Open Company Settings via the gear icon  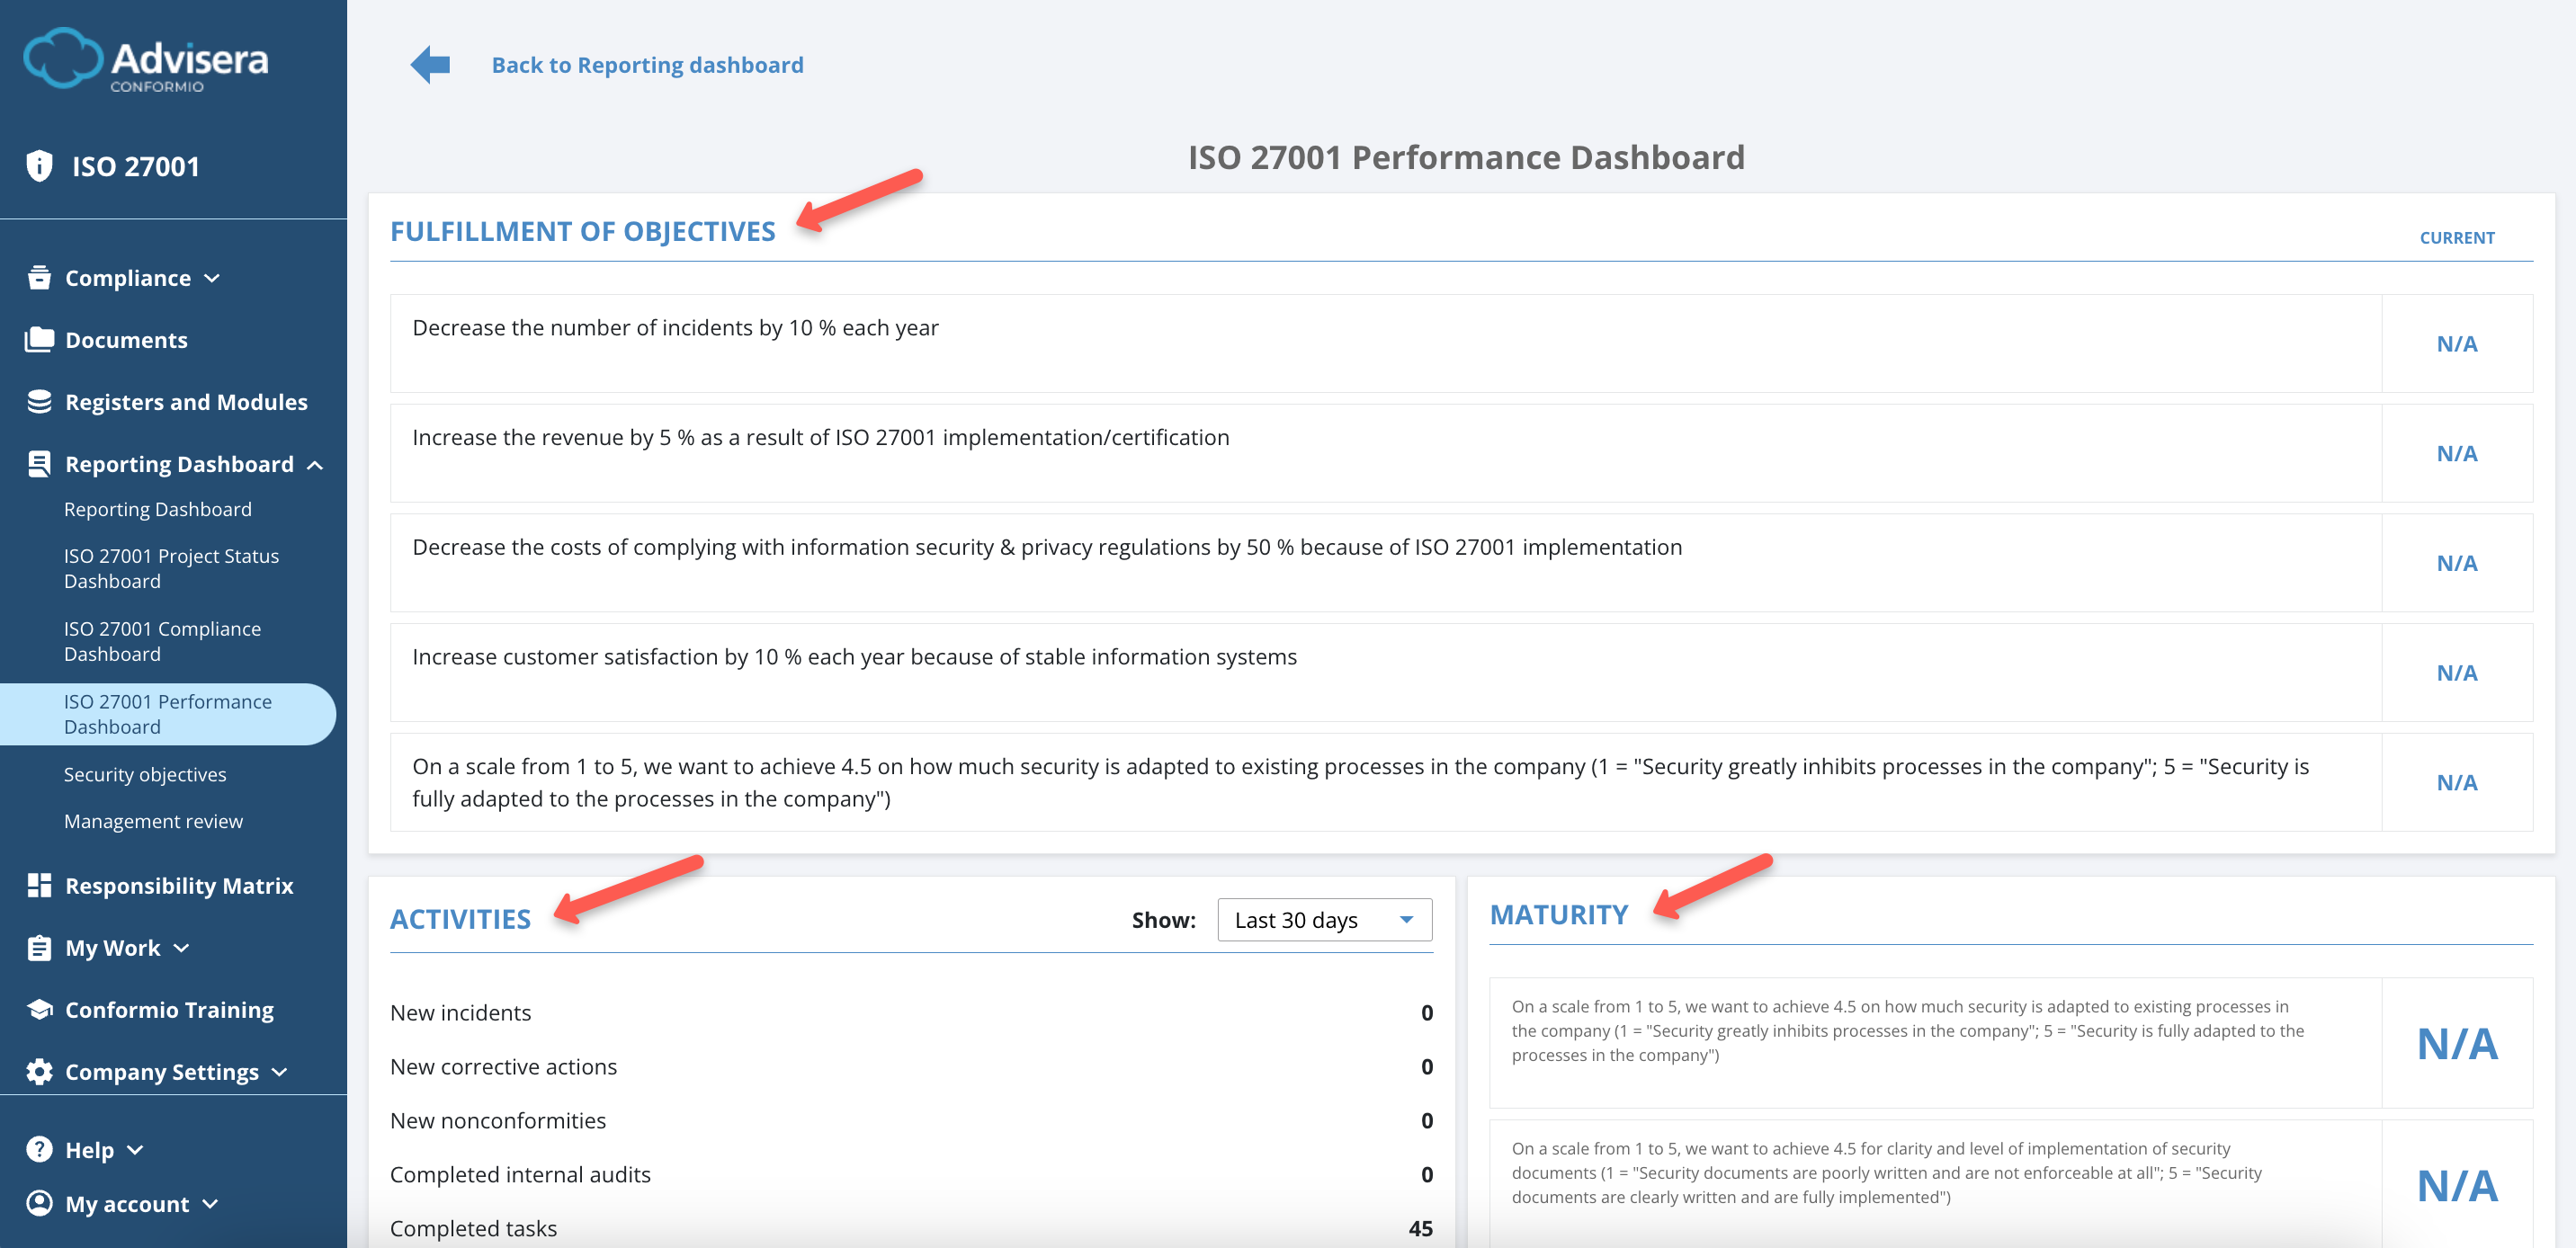(38, 1071)
